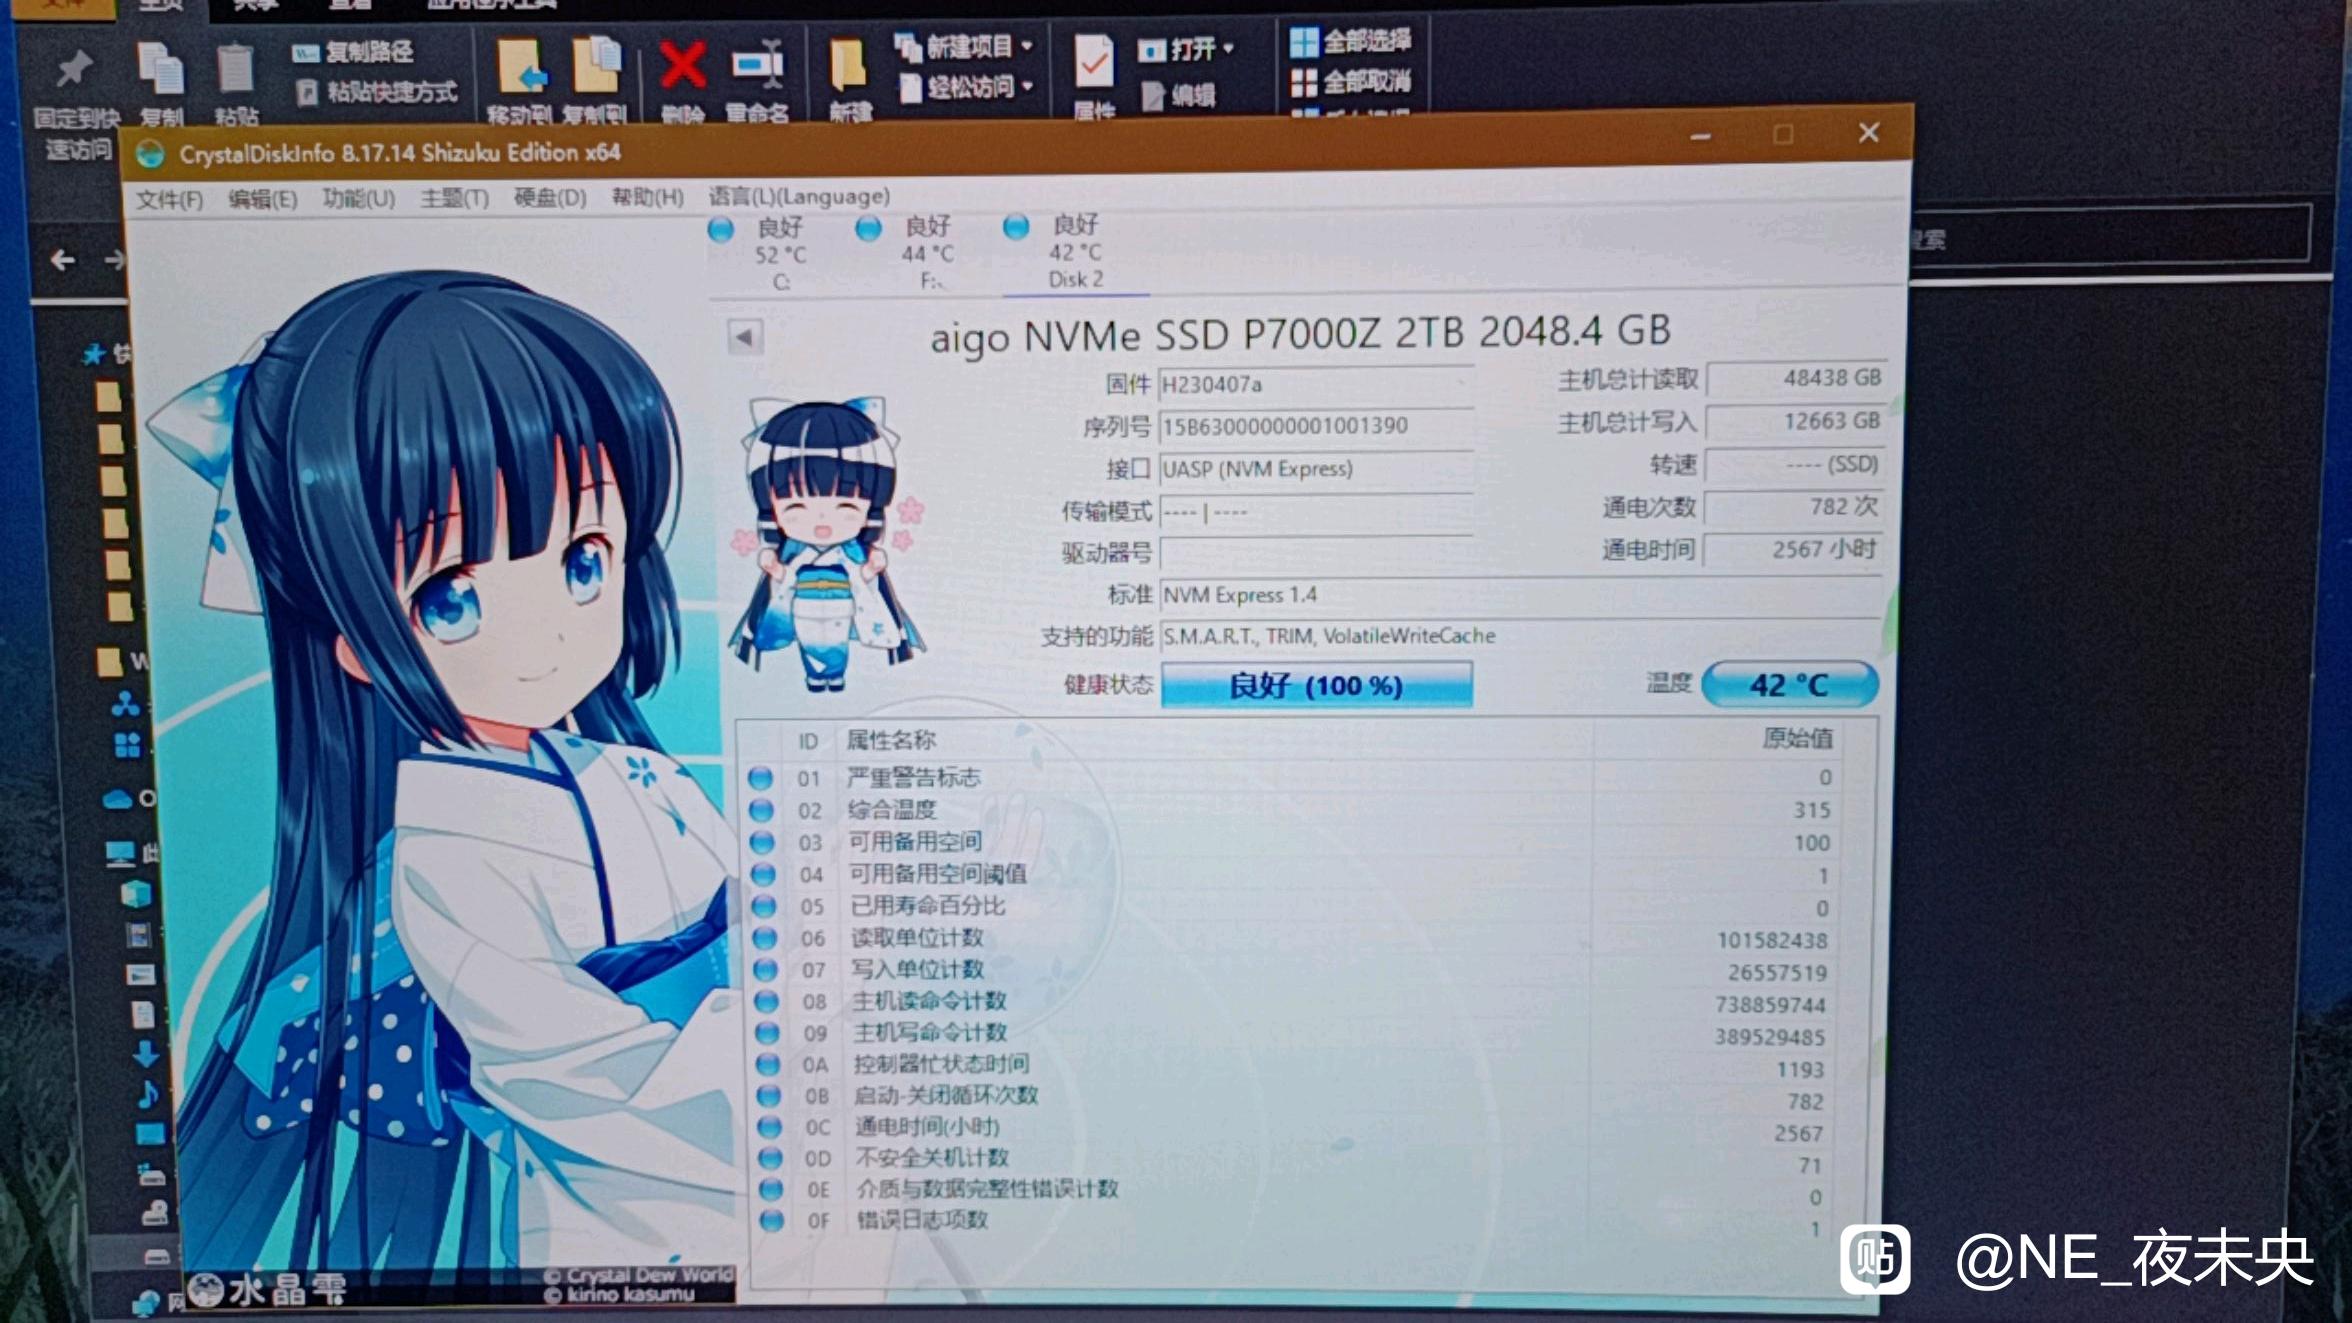2352x1323 pixels.
Task: Click the 复制路径 button in Explorer ribbon
Action: point(353,52)
